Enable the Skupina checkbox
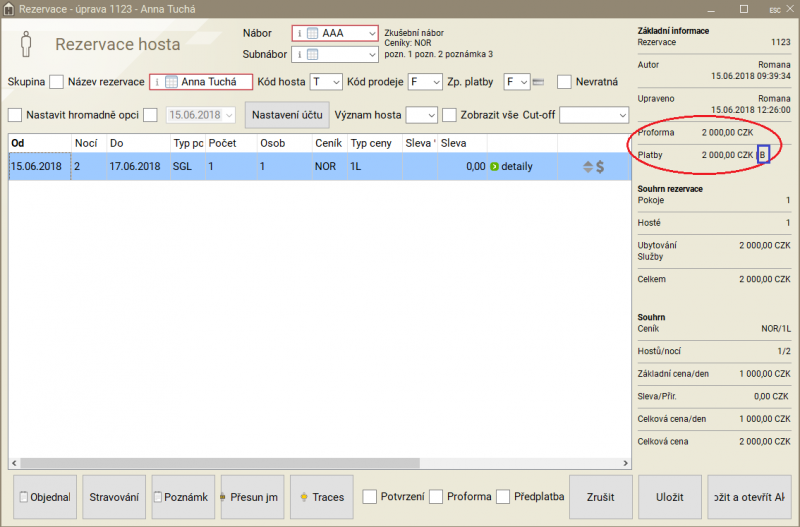Viewport: 800px width, 527px height. (x=57, y=82)
